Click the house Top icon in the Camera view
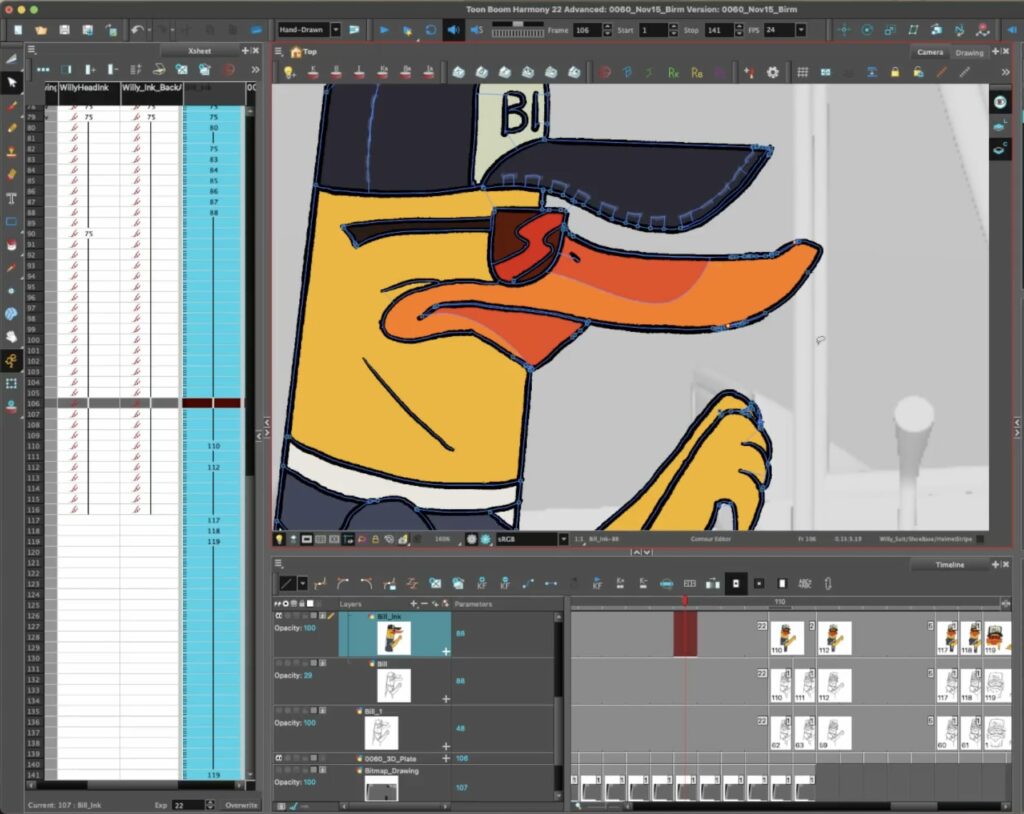 [x=296, y=52]
